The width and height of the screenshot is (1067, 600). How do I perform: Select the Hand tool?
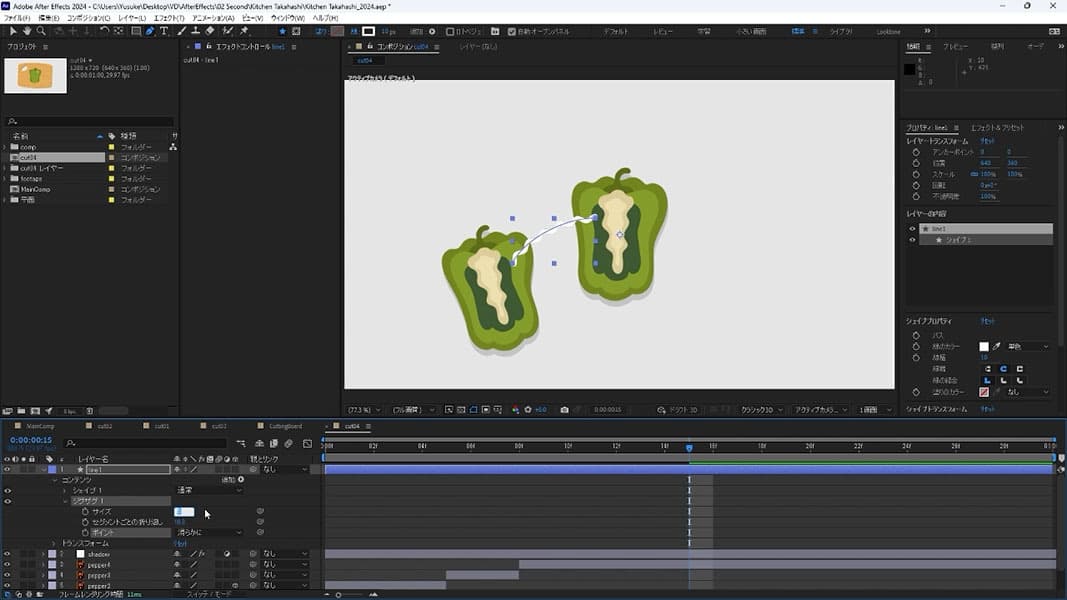27,31
